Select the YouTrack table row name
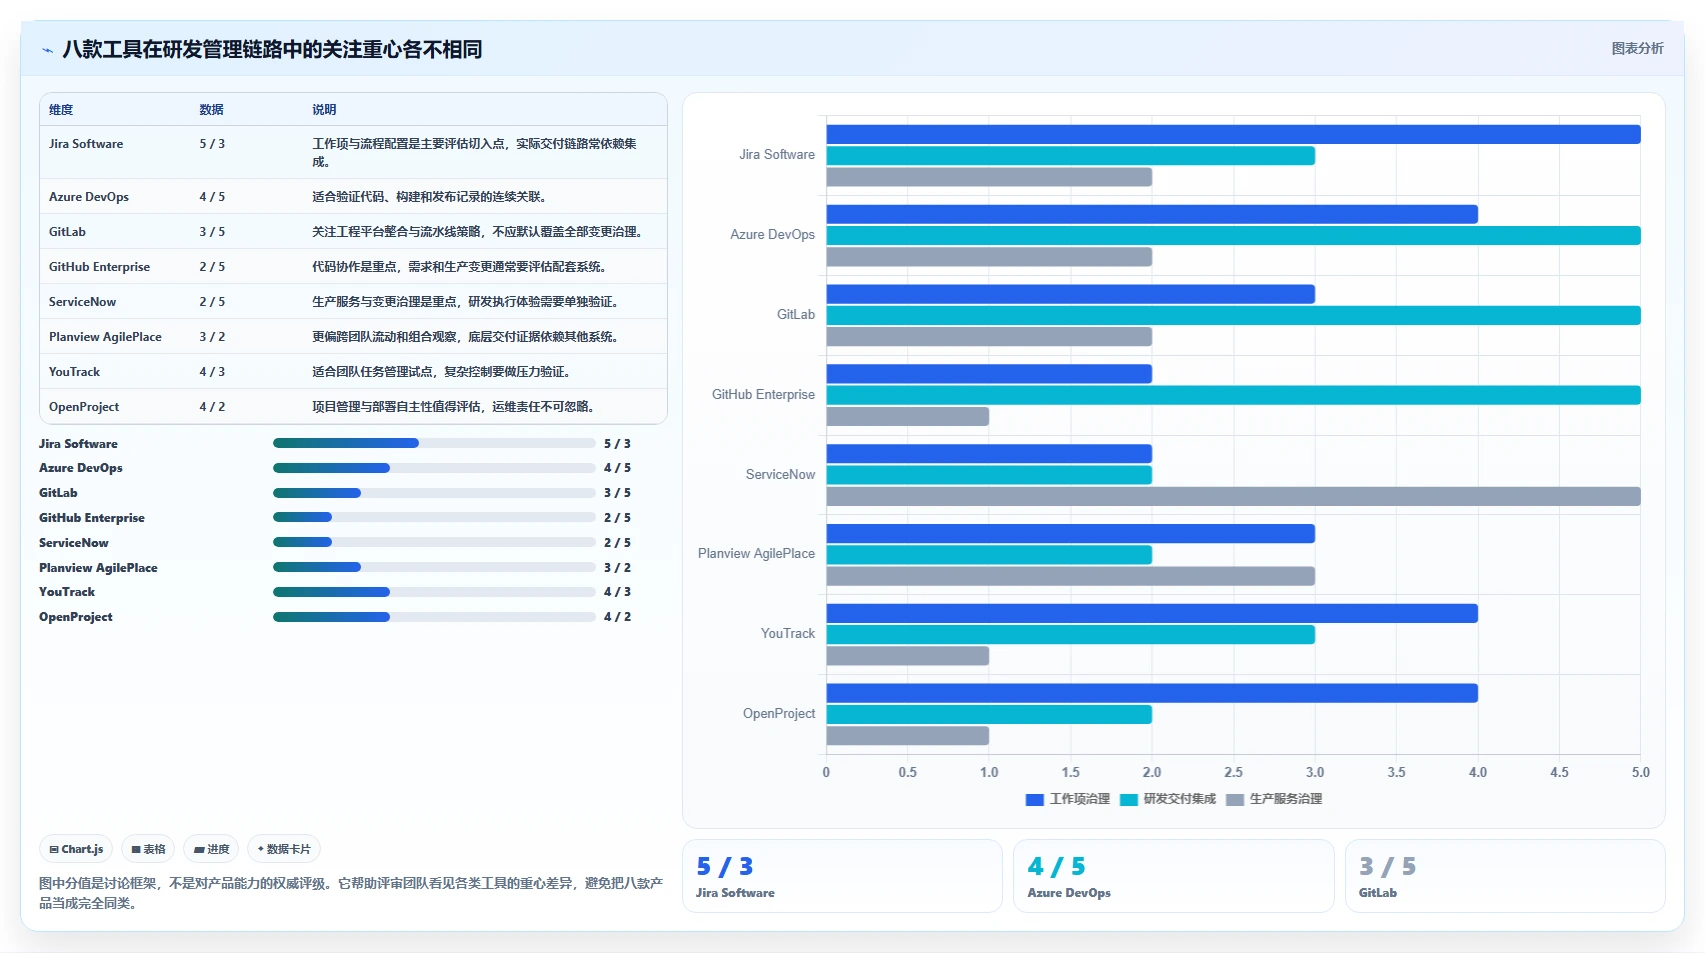The width and height of the screenshot is (1705, 953). tap(74, 372)
